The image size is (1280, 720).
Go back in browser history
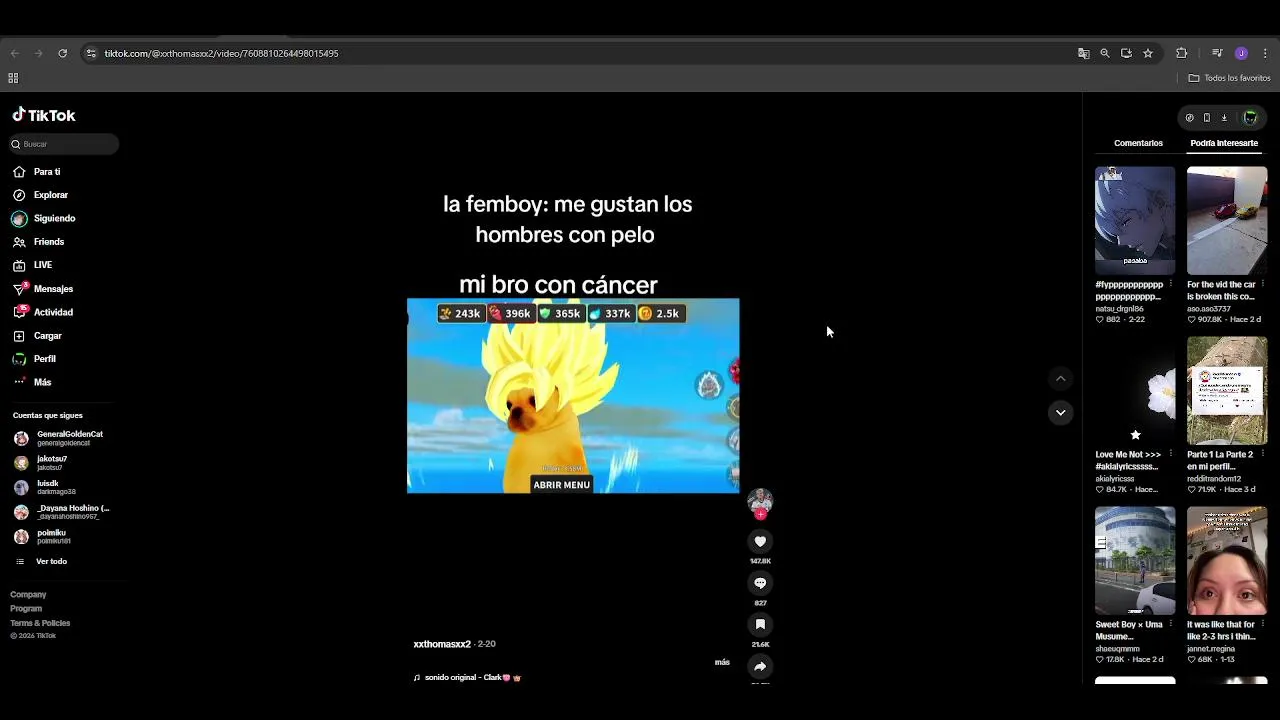coord(14,53)
